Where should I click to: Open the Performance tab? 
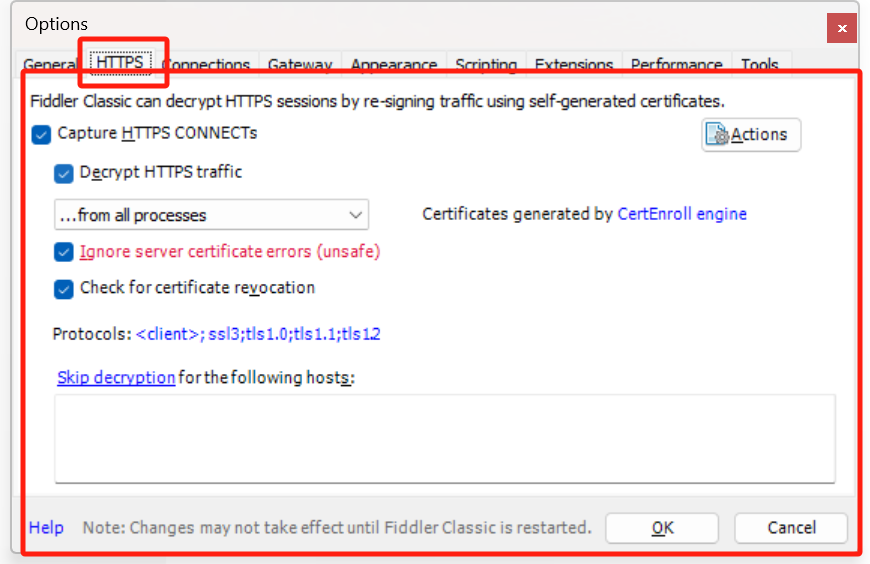(676, 64)
